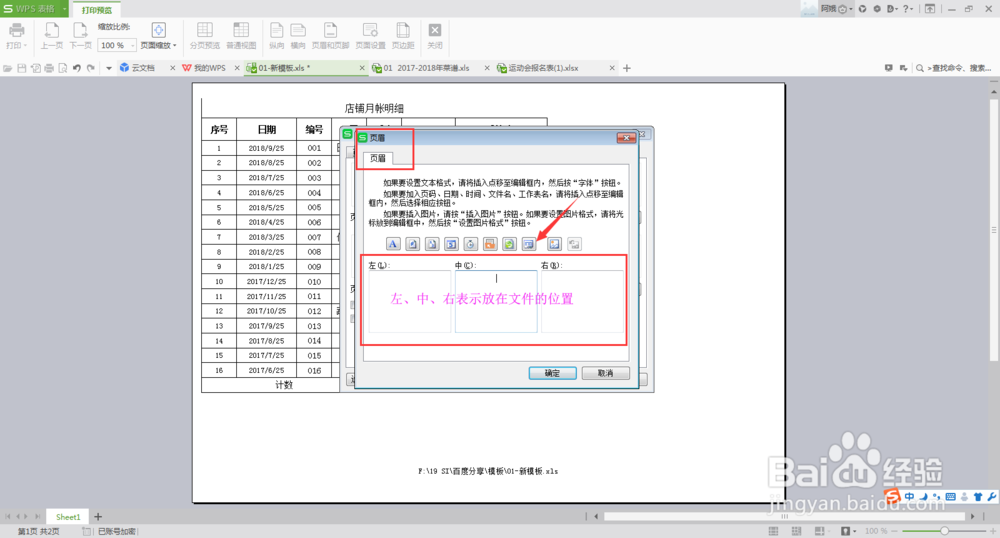Click the Sogou 中 input mode tray icon

click(x=909, y=497)
